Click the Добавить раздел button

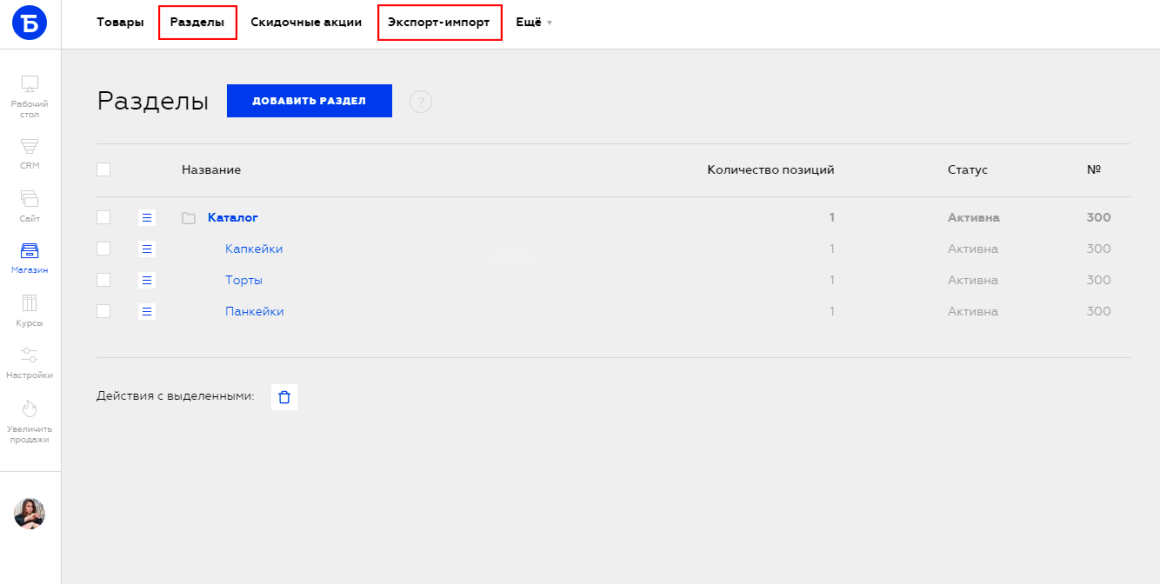pos(309,101)
